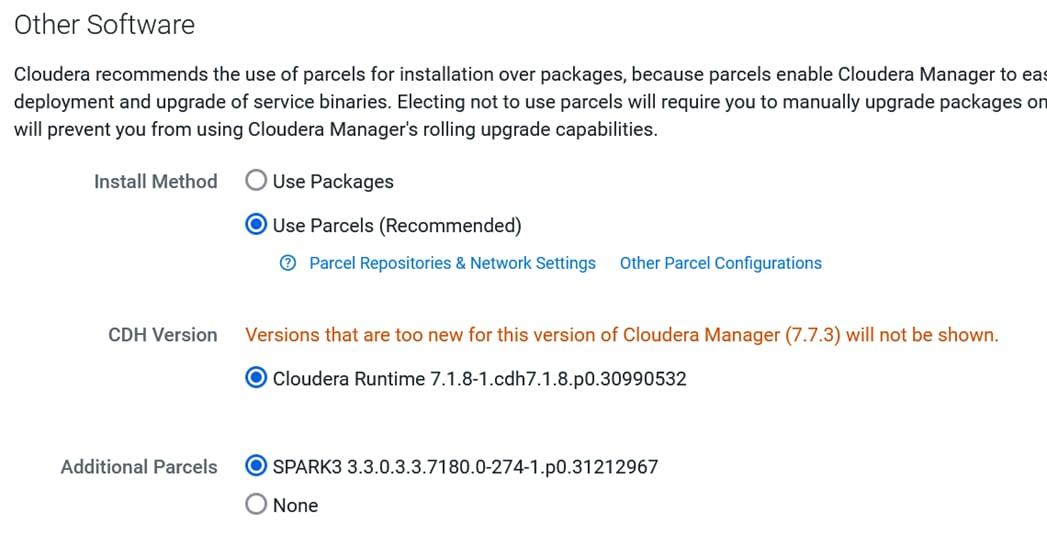Click the Install Method field label

pyautogui.click(x=156, y=182)
